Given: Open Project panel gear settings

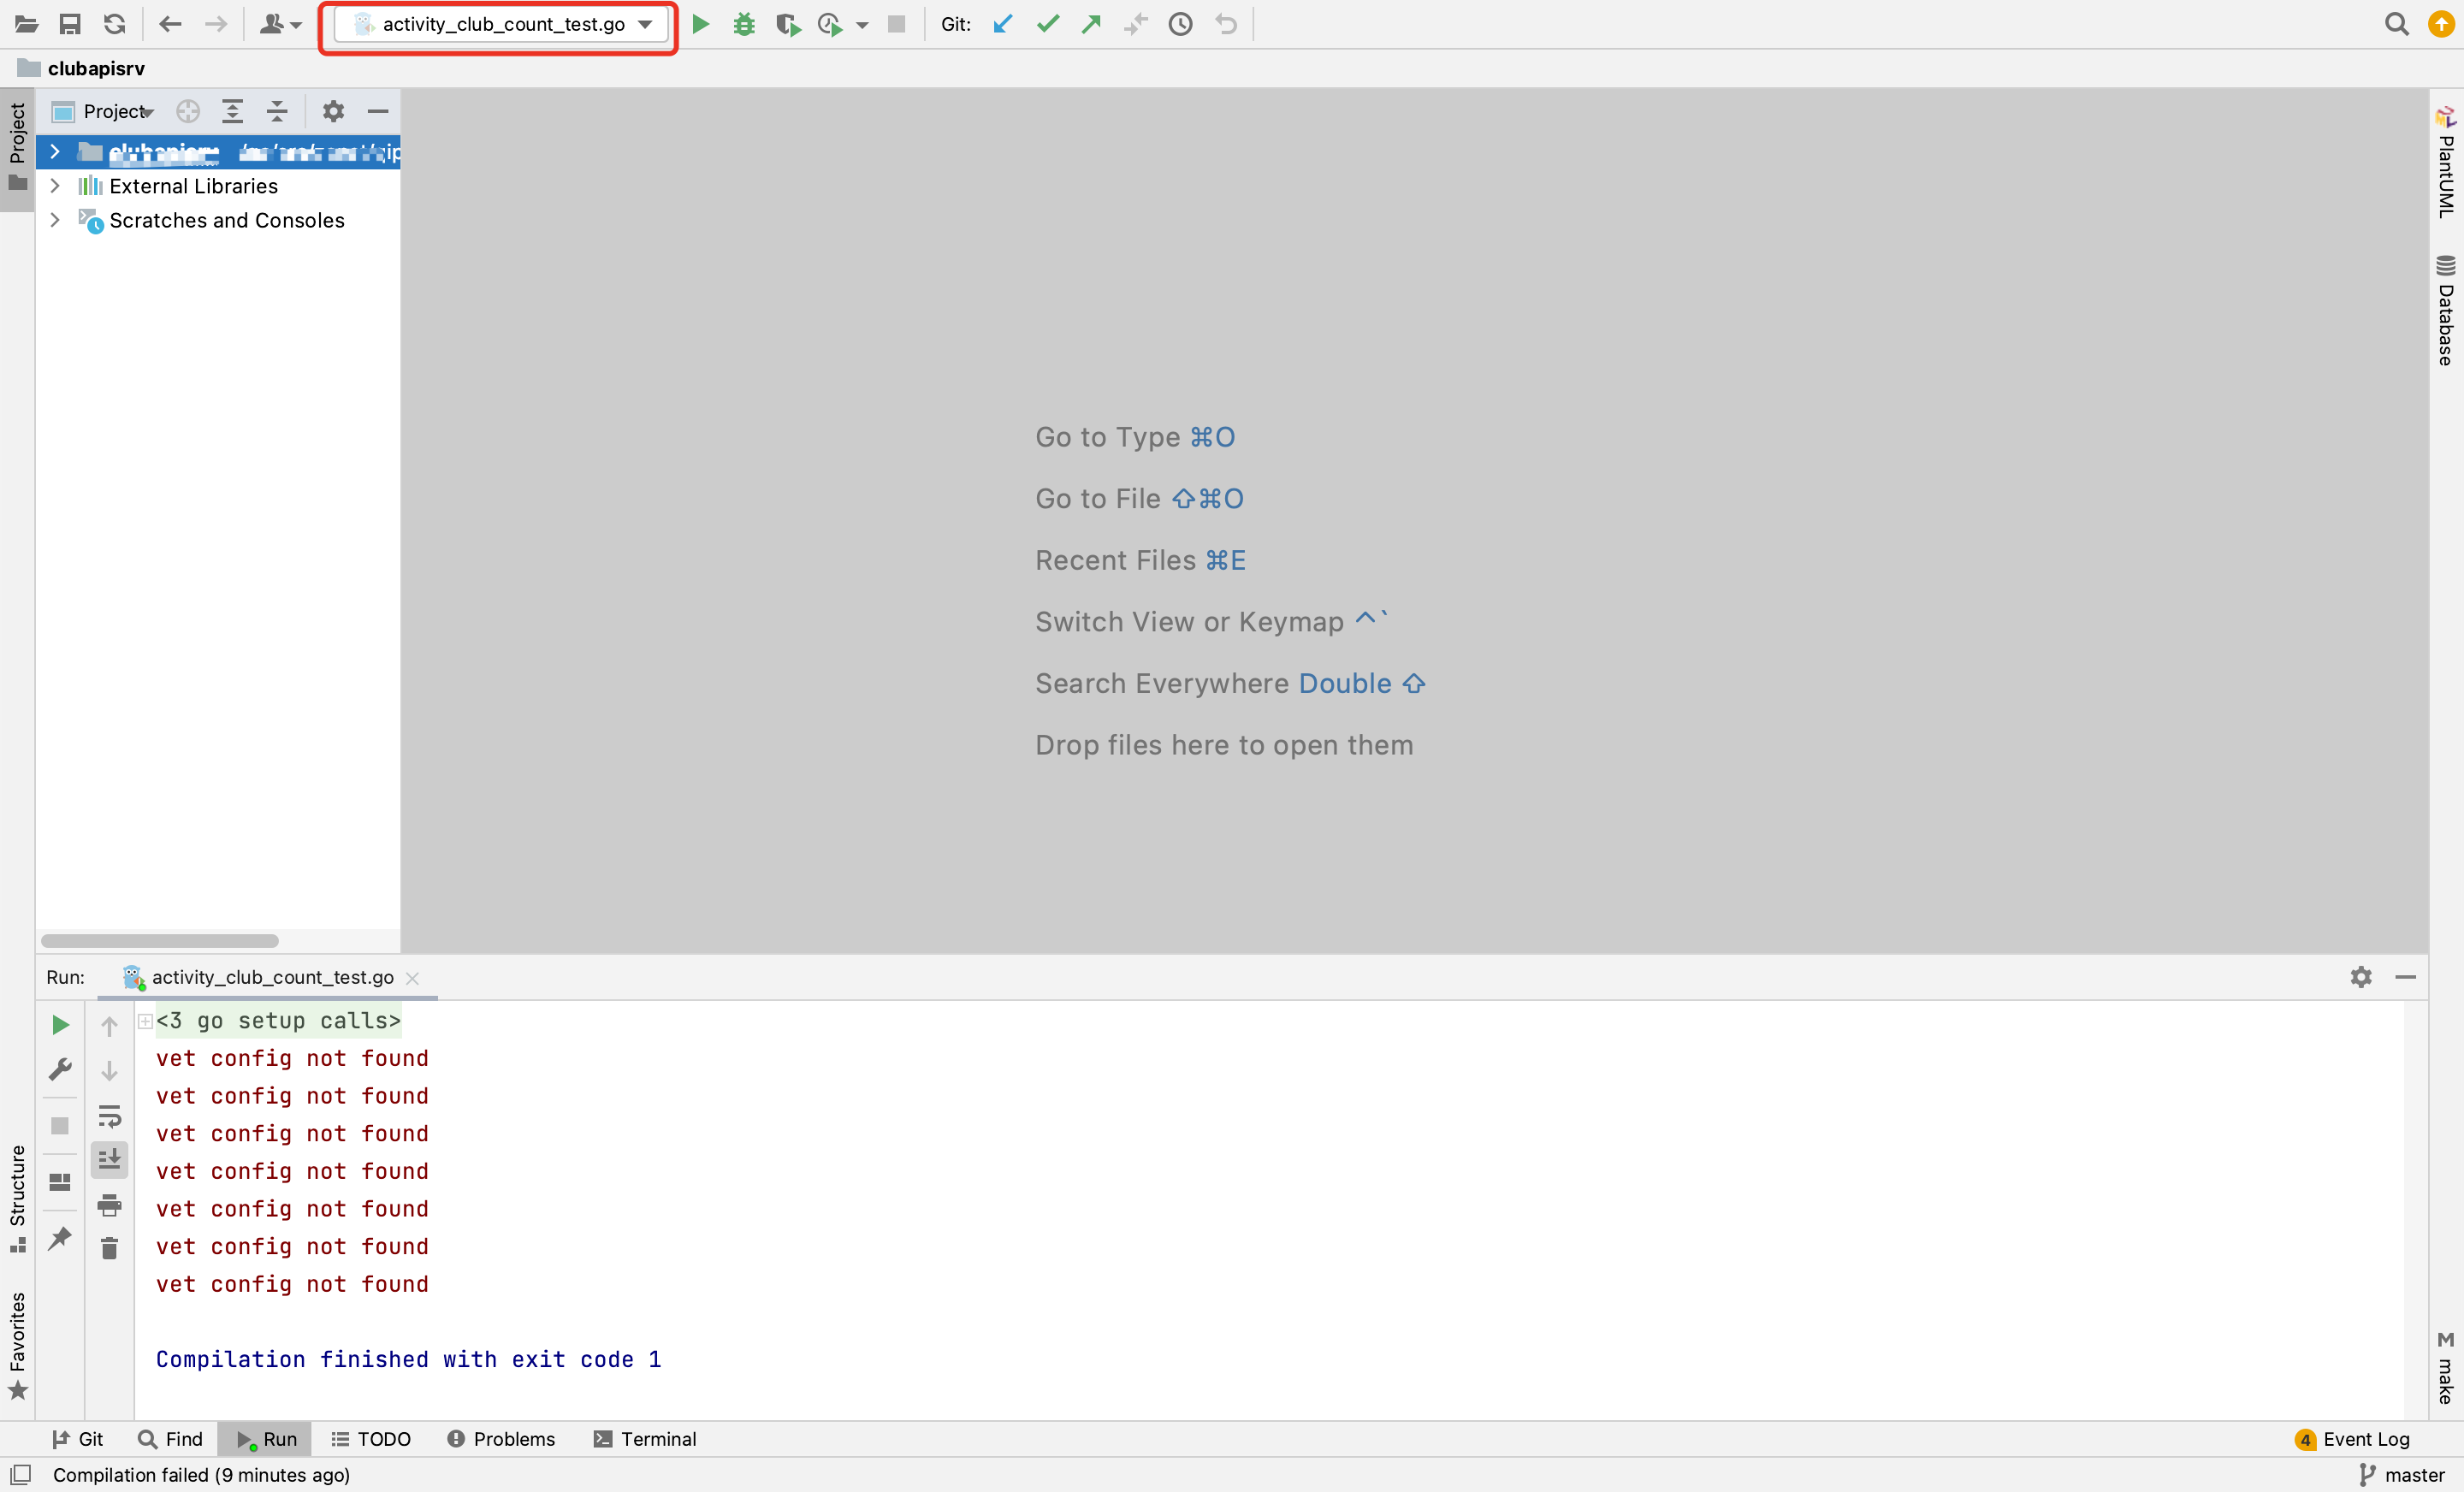Looking at the screenshot, I should 333,111.
